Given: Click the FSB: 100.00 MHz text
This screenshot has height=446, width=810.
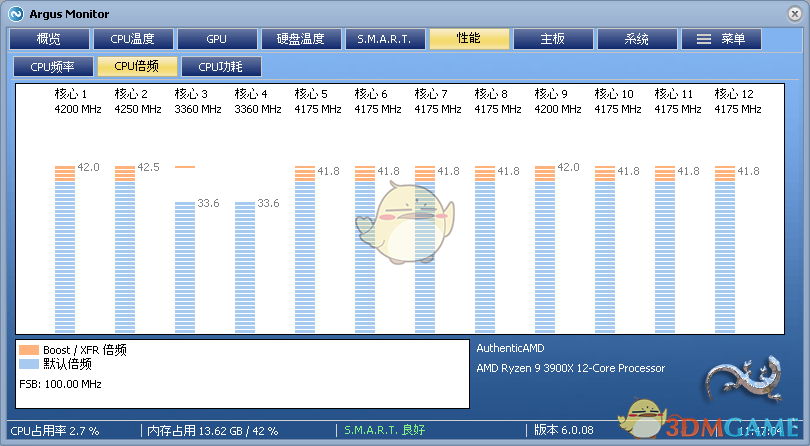Looking at the screenshot, I should (x=60, y=384).
